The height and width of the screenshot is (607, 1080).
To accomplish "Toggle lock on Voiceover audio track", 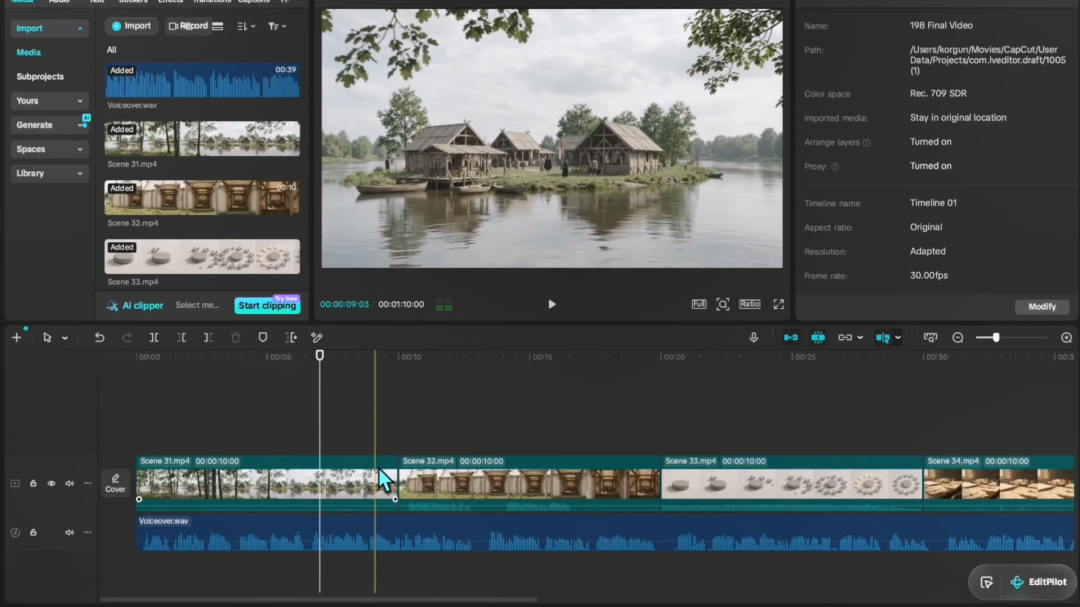I will coord(33,533).
